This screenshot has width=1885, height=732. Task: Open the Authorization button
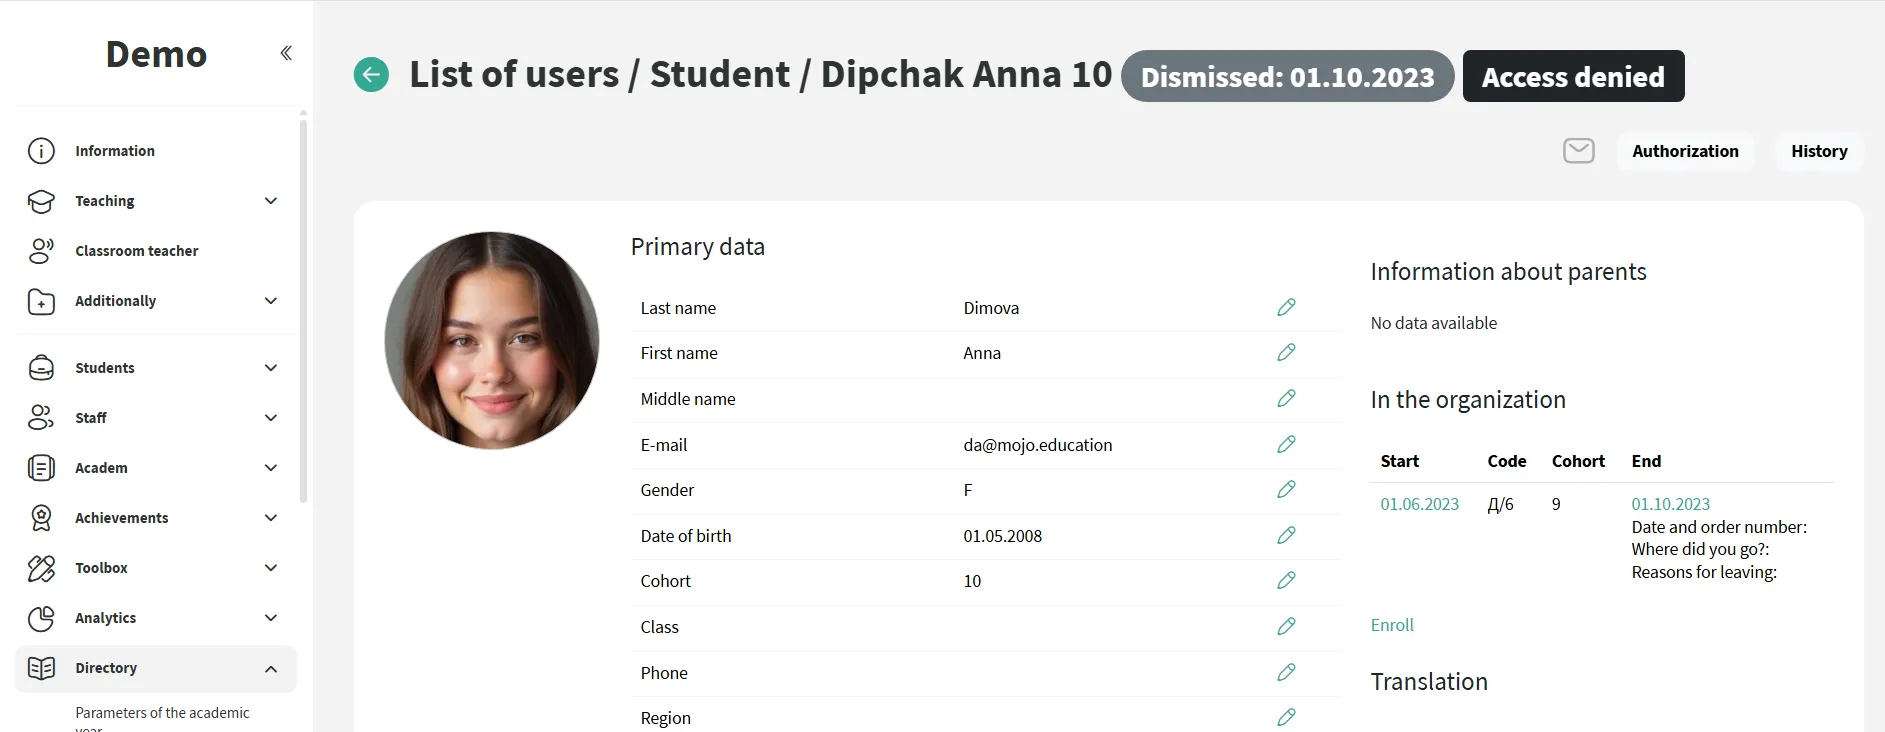[x=1685, y=151]
